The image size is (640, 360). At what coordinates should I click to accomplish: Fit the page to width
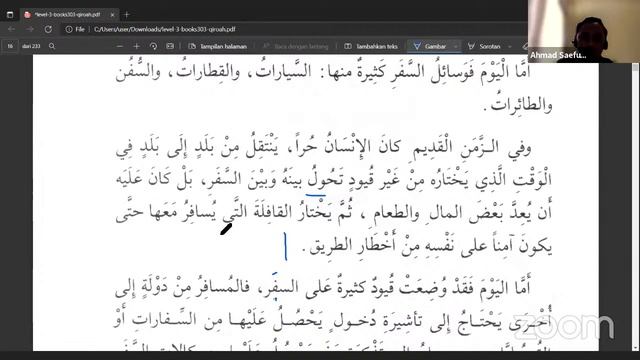tap(170, 47)
